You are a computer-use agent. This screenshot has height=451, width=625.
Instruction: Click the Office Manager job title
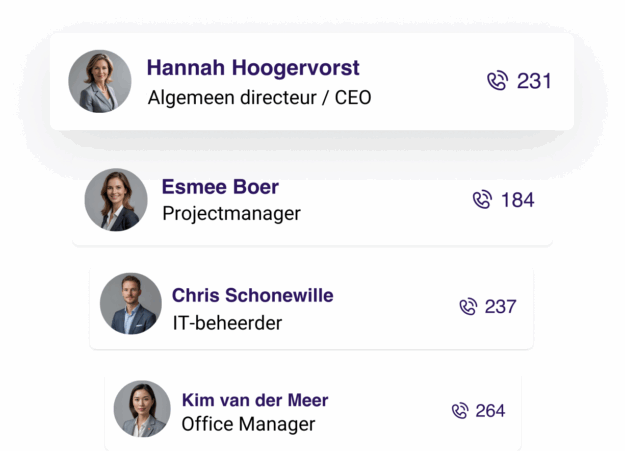pyautogui.click(x=248, y=424)
